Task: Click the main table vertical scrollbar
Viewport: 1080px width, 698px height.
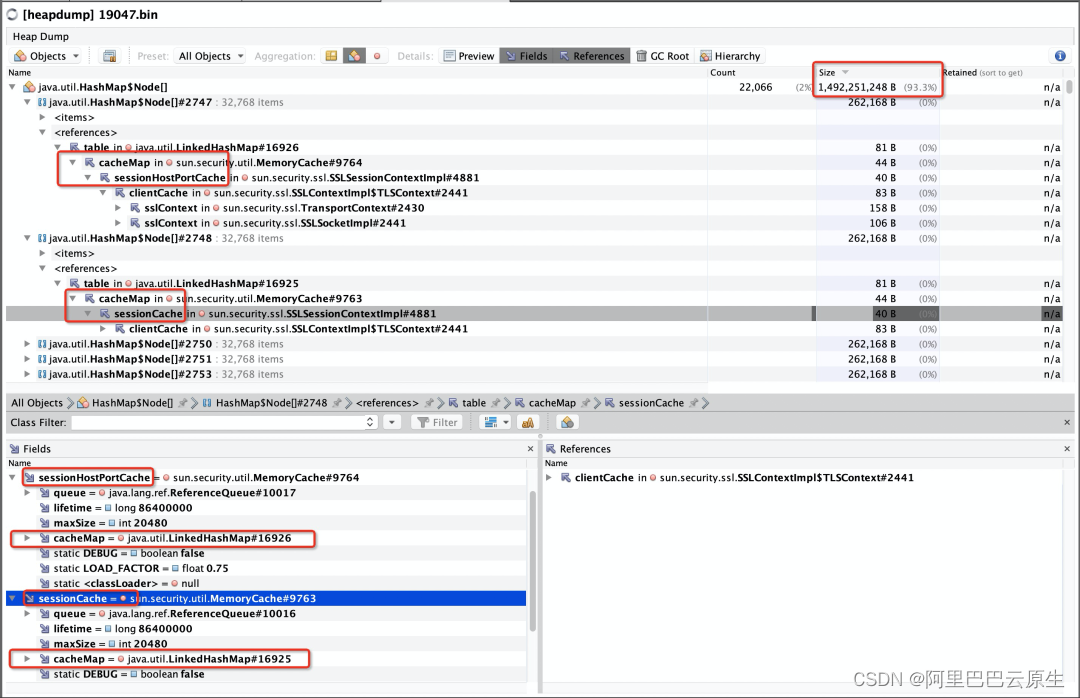Action: tap(1069, 87)
